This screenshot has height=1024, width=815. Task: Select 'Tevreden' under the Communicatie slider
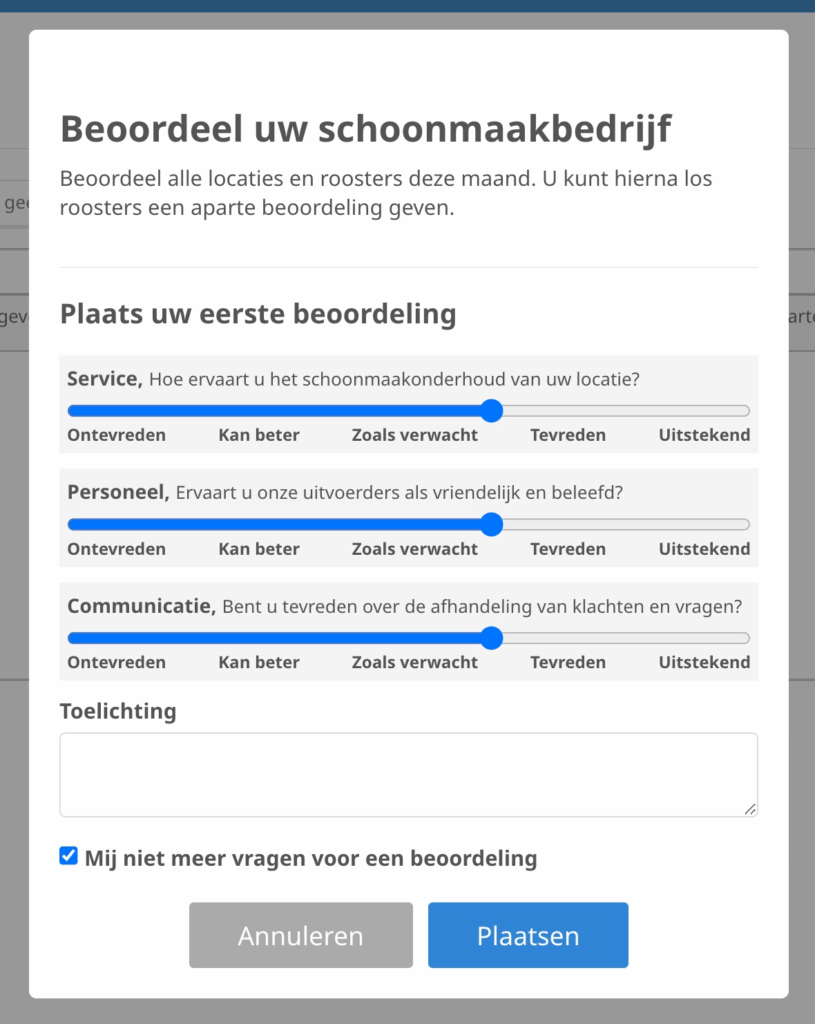[568, 662]
